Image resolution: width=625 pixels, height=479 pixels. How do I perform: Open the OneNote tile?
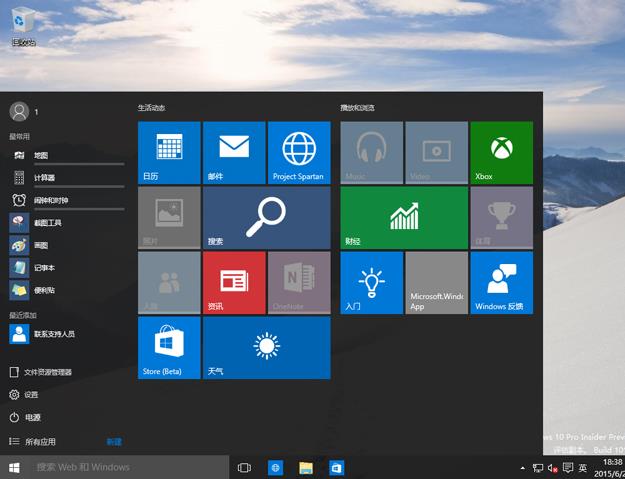coord(299,283)
